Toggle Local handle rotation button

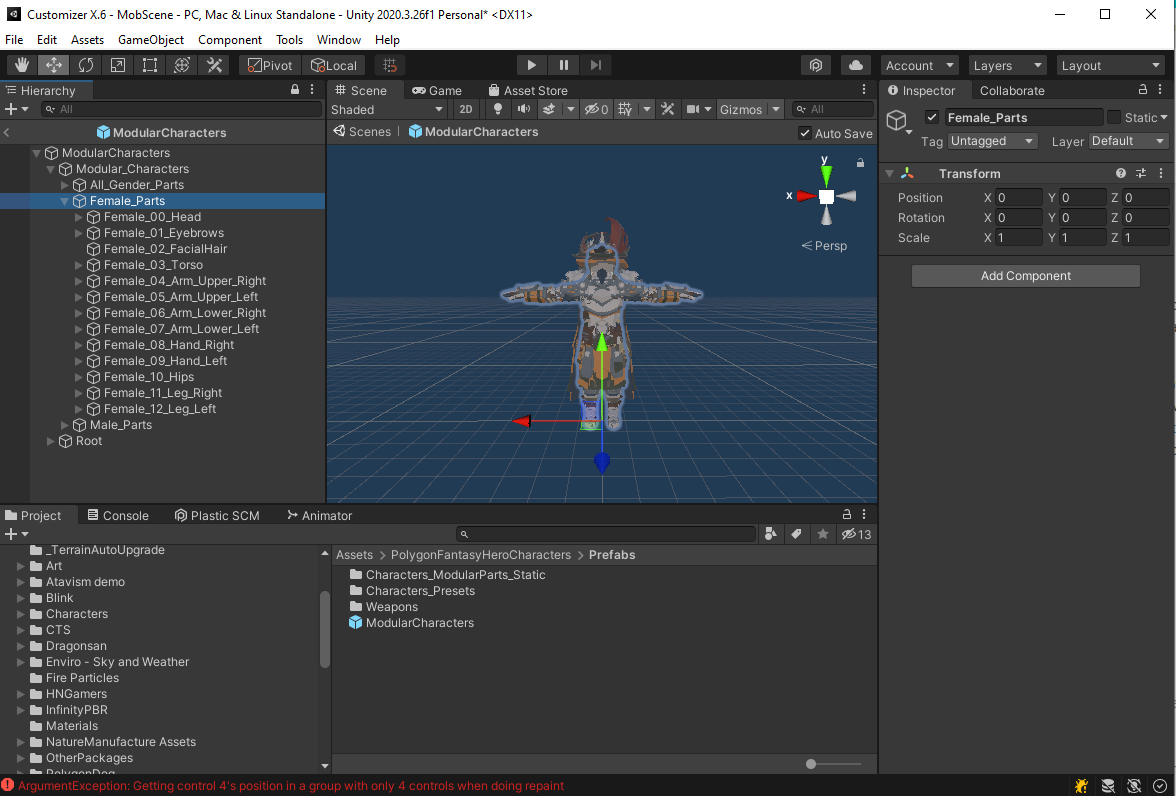(334, 65)
